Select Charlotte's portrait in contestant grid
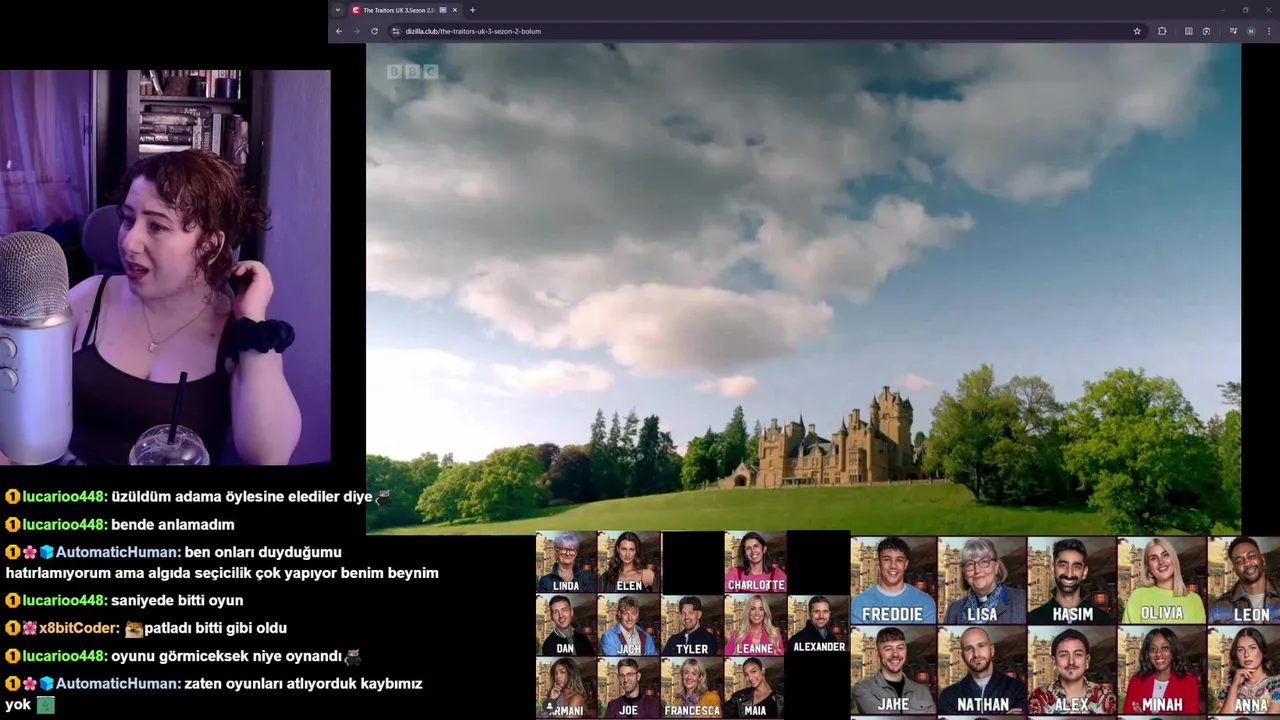This screenshot has width=1280, height=720. click(x=756, y=562)
